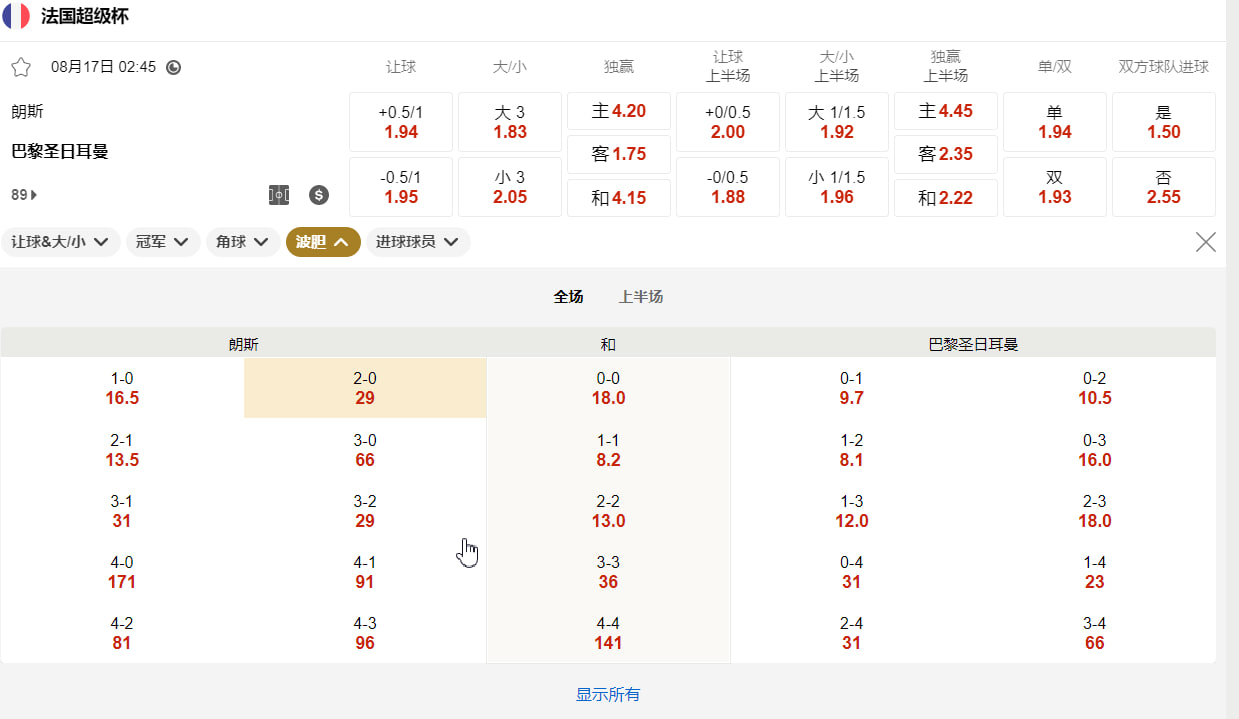Pick correct score 0-3 at 16.0

[x=1095, y=450]
